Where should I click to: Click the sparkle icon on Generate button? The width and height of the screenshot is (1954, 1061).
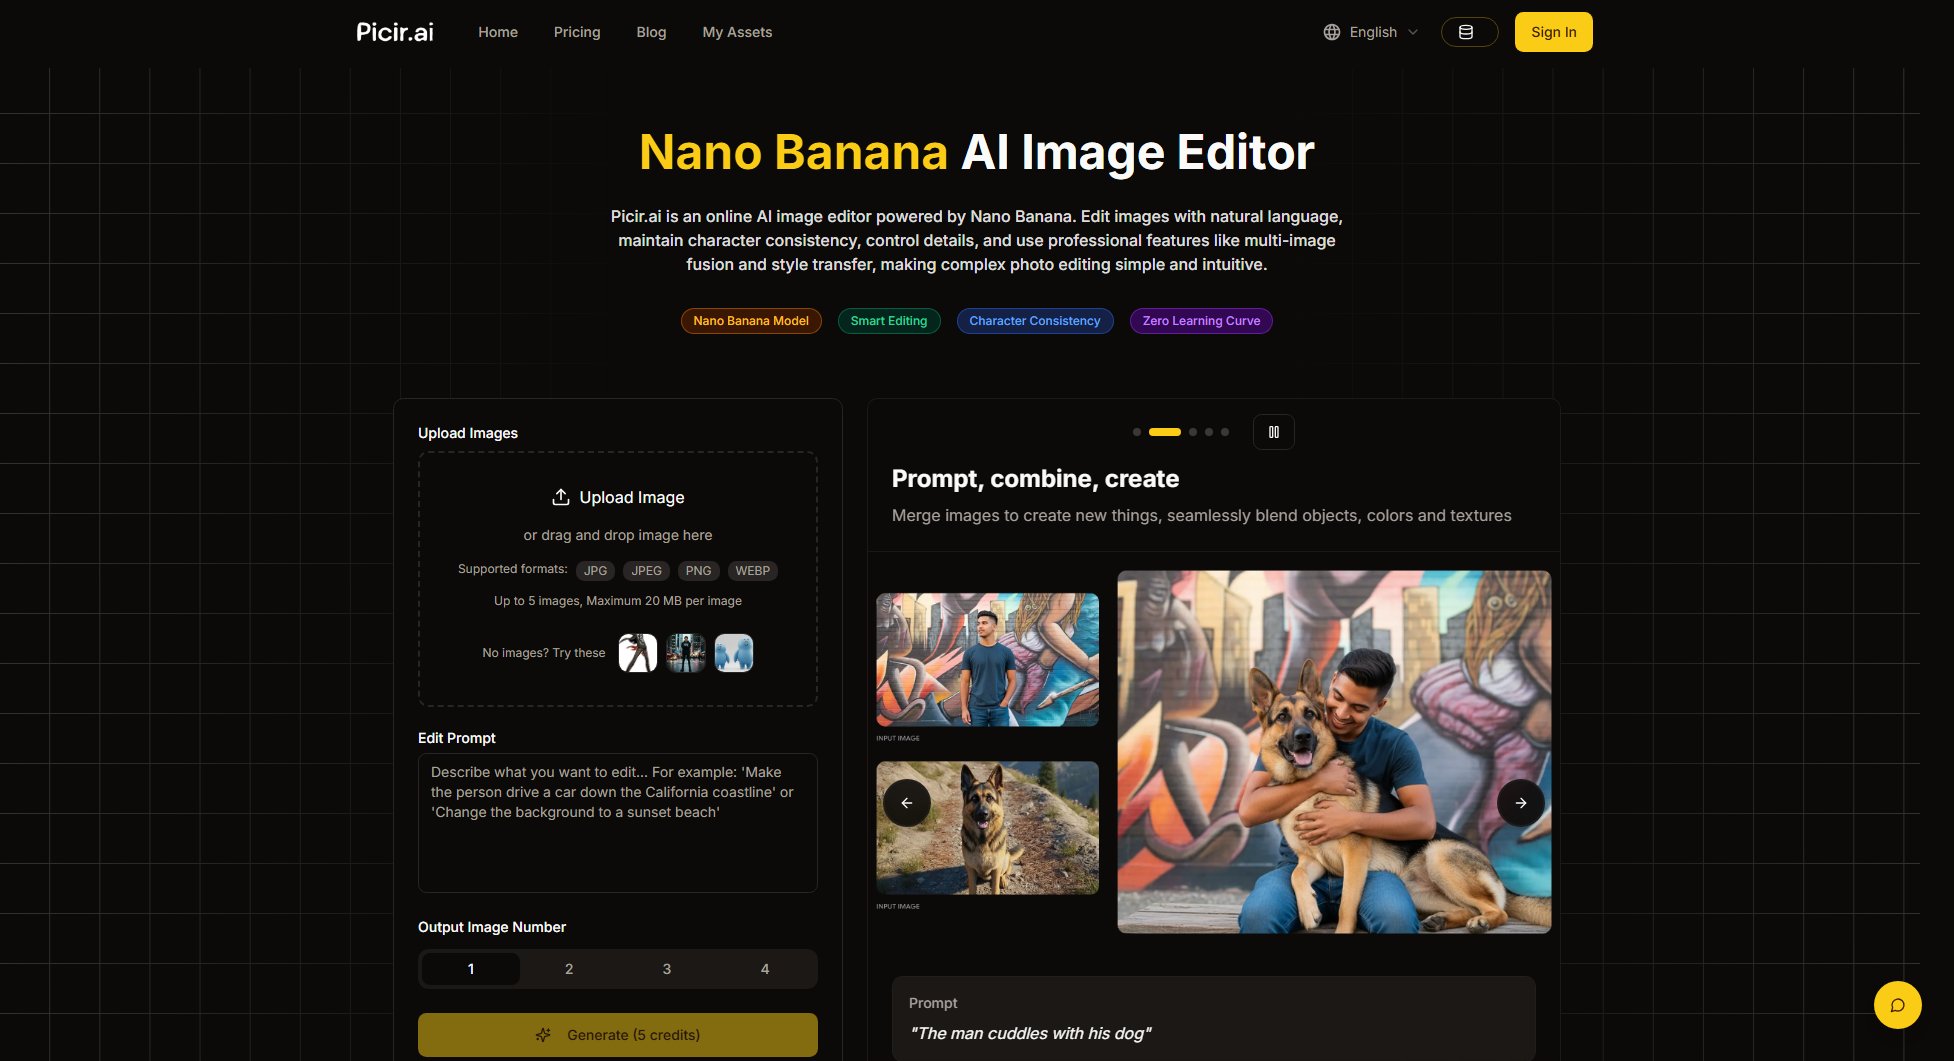click(543, 1035)
